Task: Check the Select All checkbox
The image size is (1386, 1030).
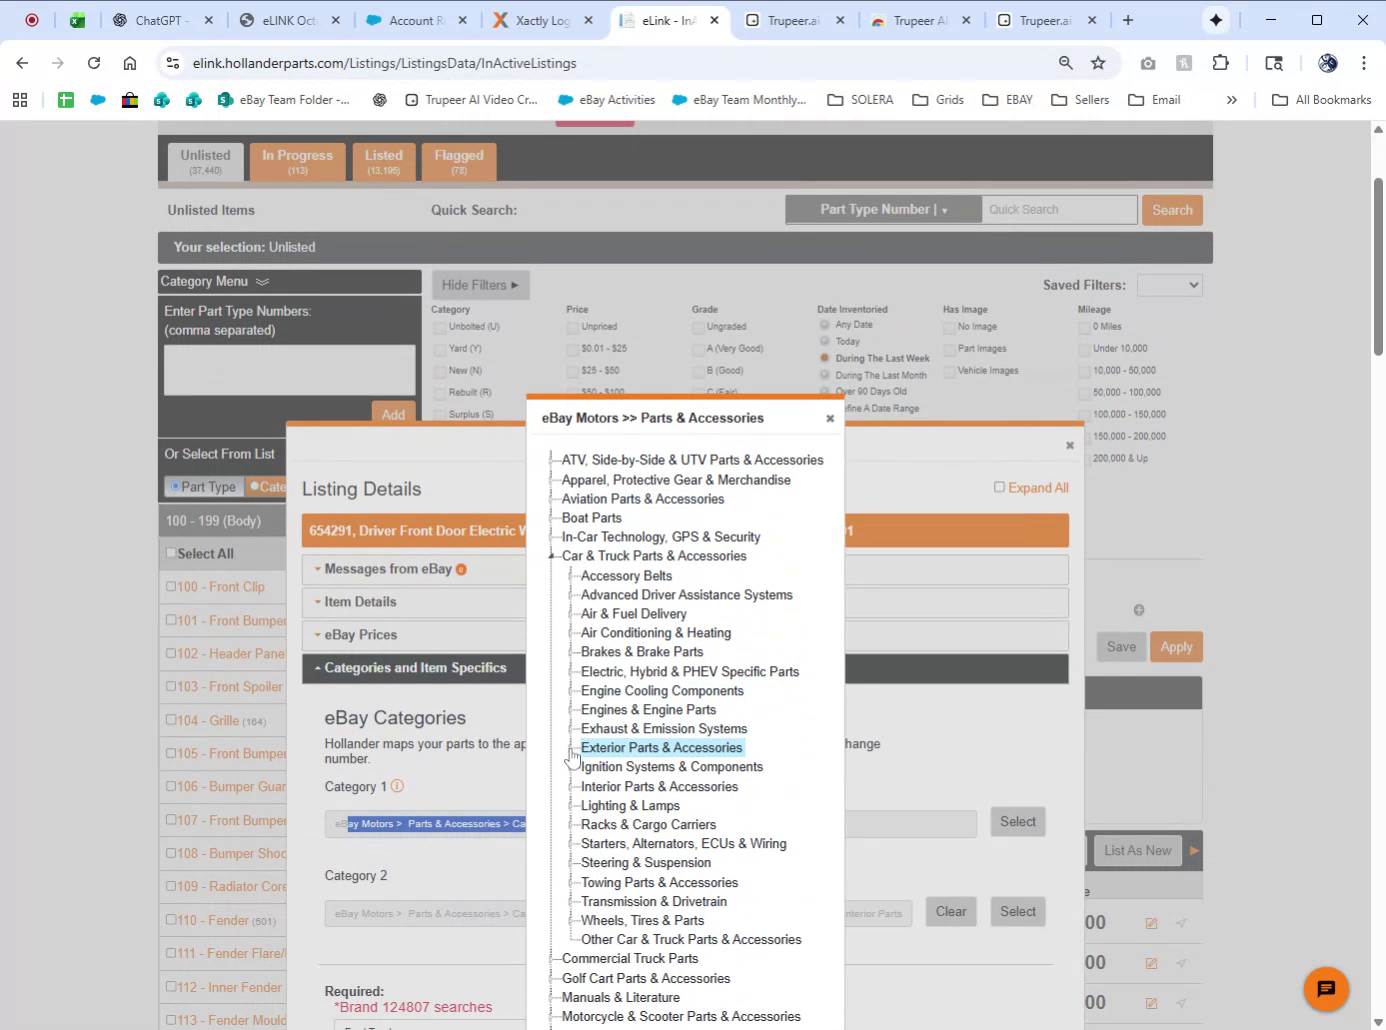Action: 171,553
